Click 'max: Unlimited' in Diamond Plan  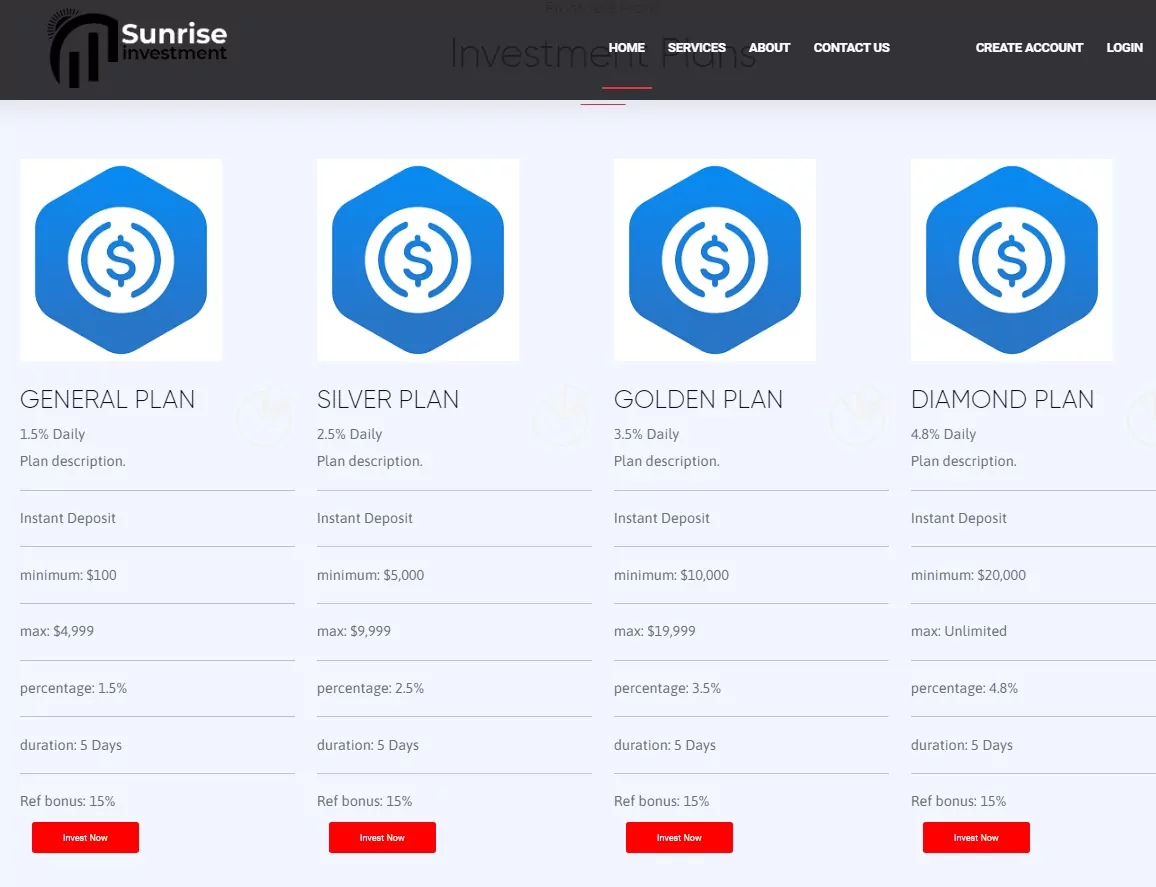point(958,631)
